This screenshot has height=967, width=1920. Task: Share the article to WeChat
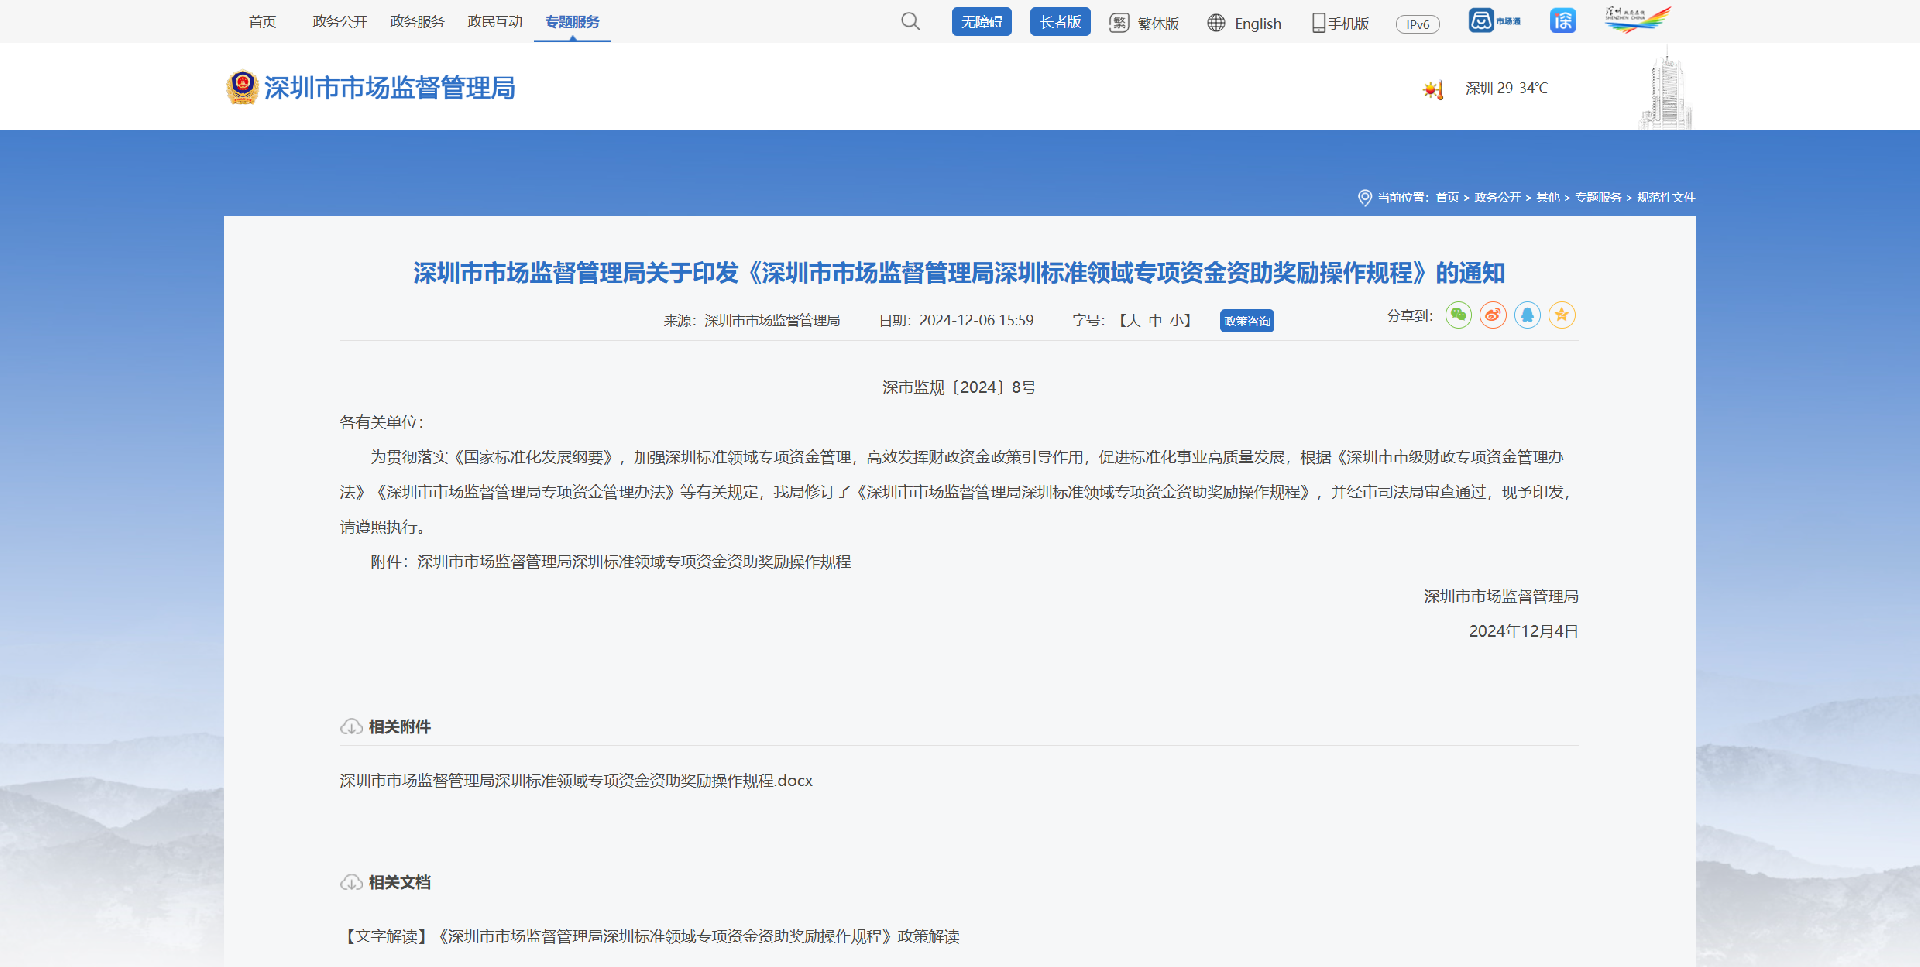tap(1458, 315)
